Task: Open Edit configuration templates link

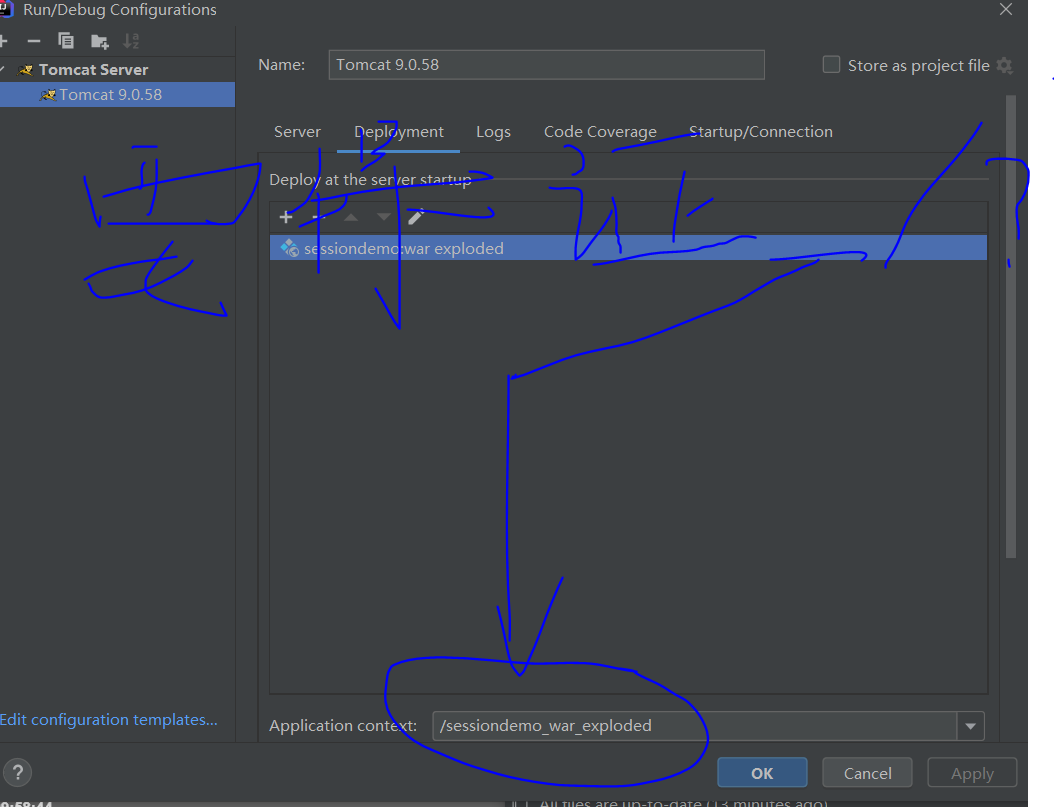Action: tap(109, 720)
